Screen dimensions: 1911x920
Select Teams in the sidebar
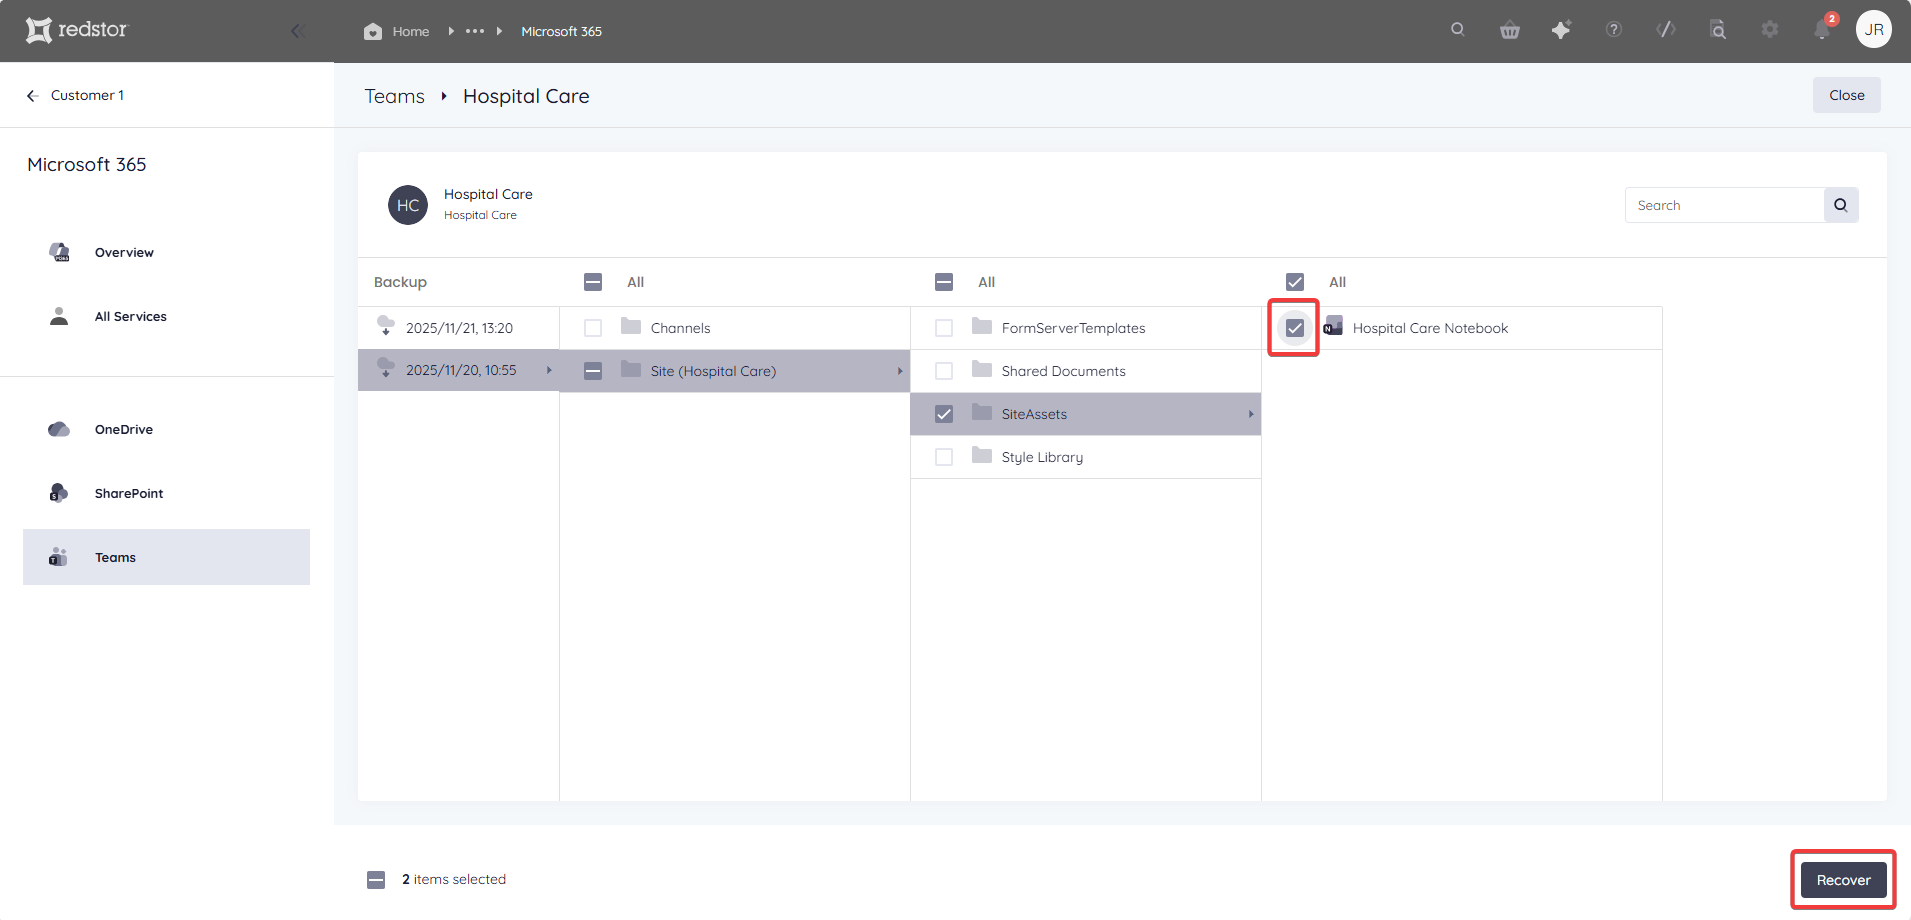(x=166, y=557)
